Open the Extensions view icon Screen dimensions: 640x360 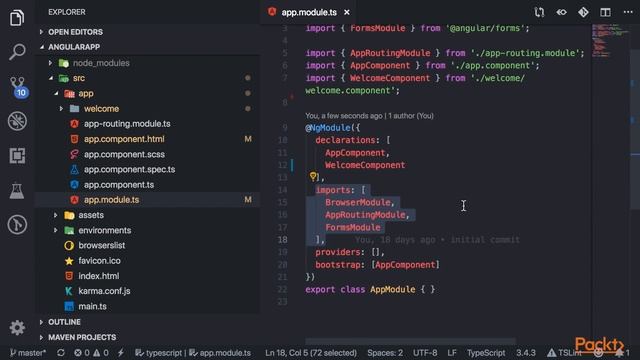[x=17, y=156]
